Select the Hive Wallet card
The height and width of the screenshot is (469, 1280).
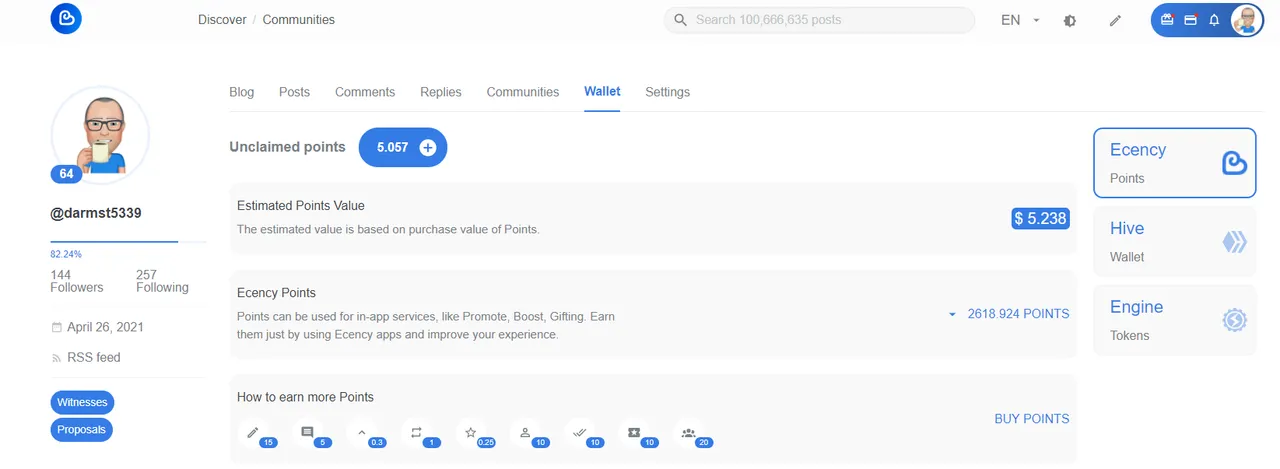point(1175,242)
